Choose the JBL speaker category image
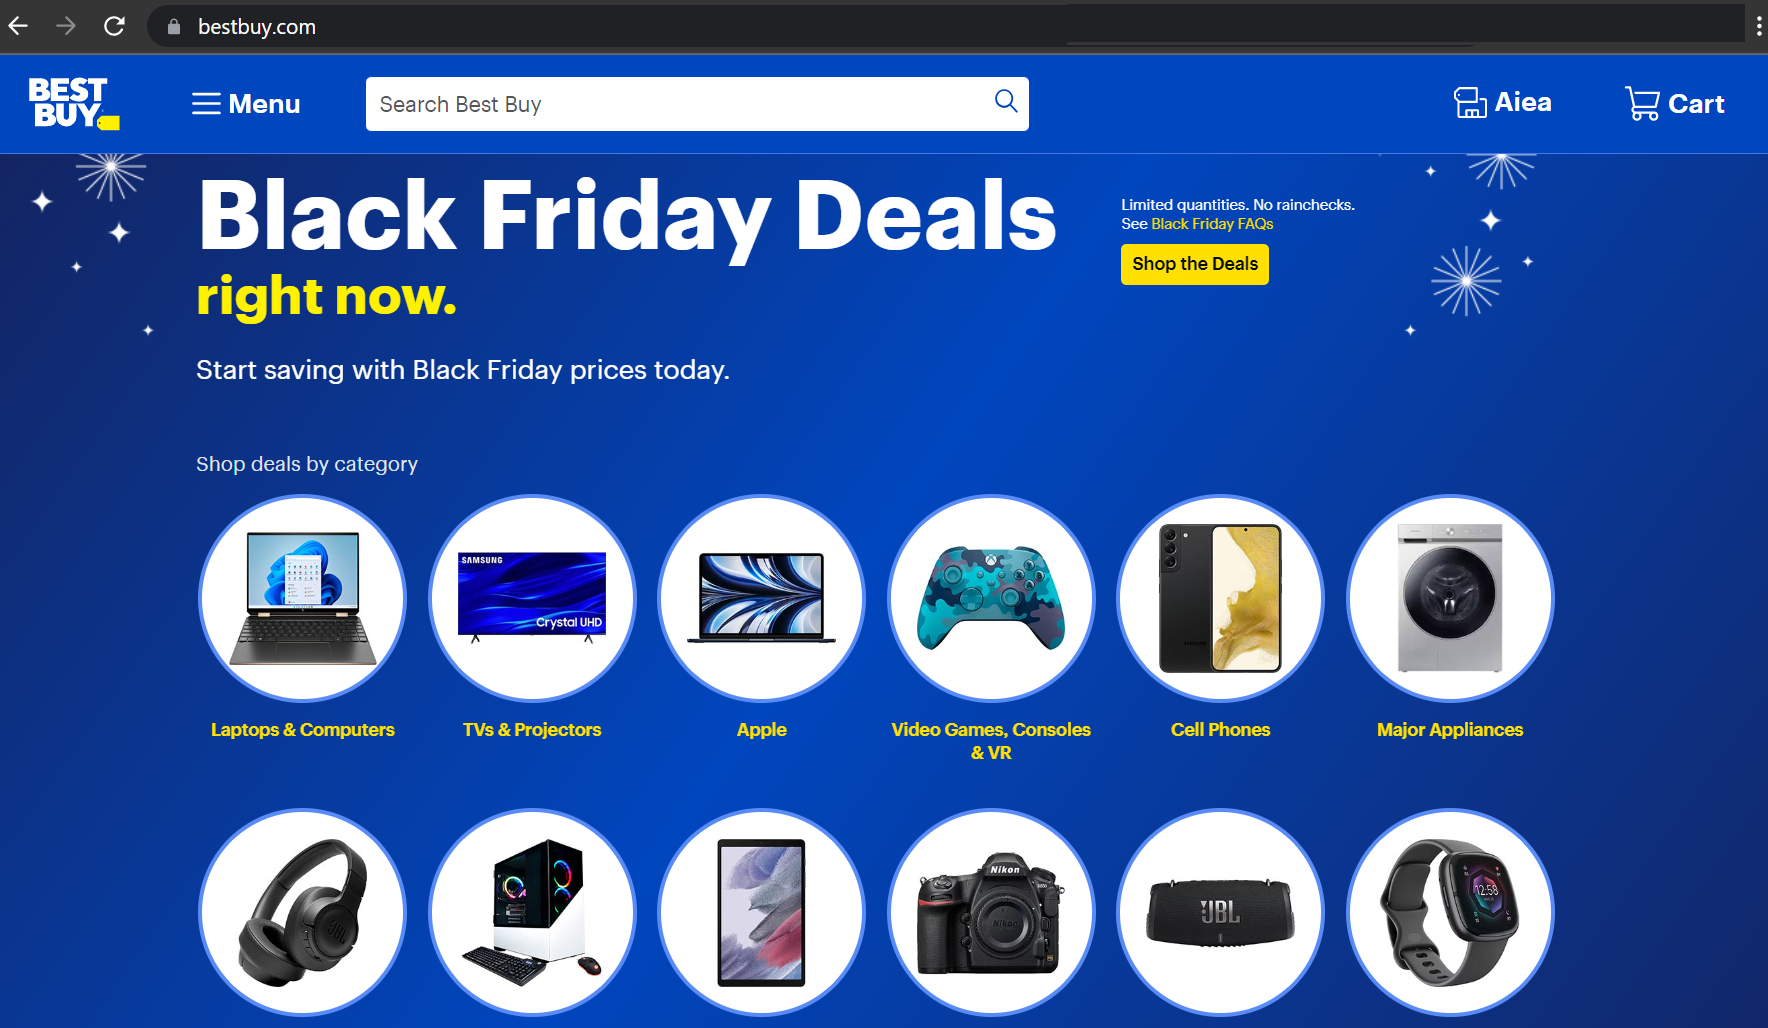Image resolution: width=1768 pixels, height=1028 pixels. tap(1220, 912)
